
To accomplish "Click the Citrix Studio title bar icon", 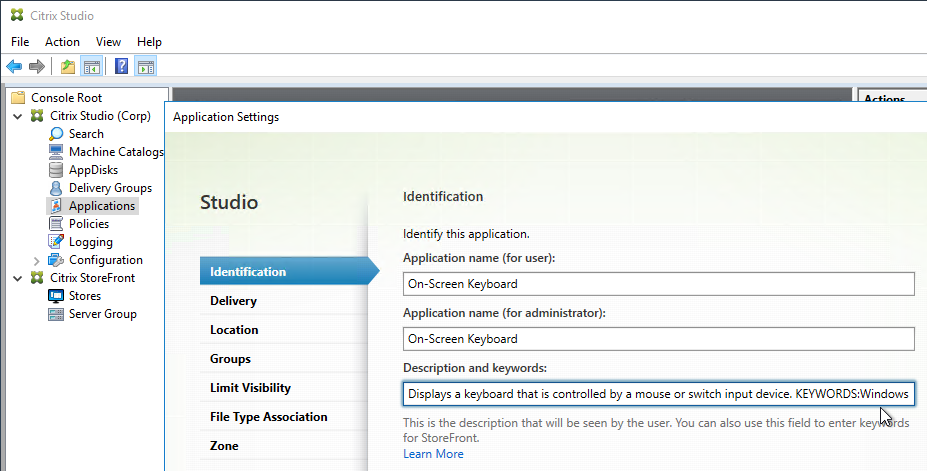I will coord(17,15).
